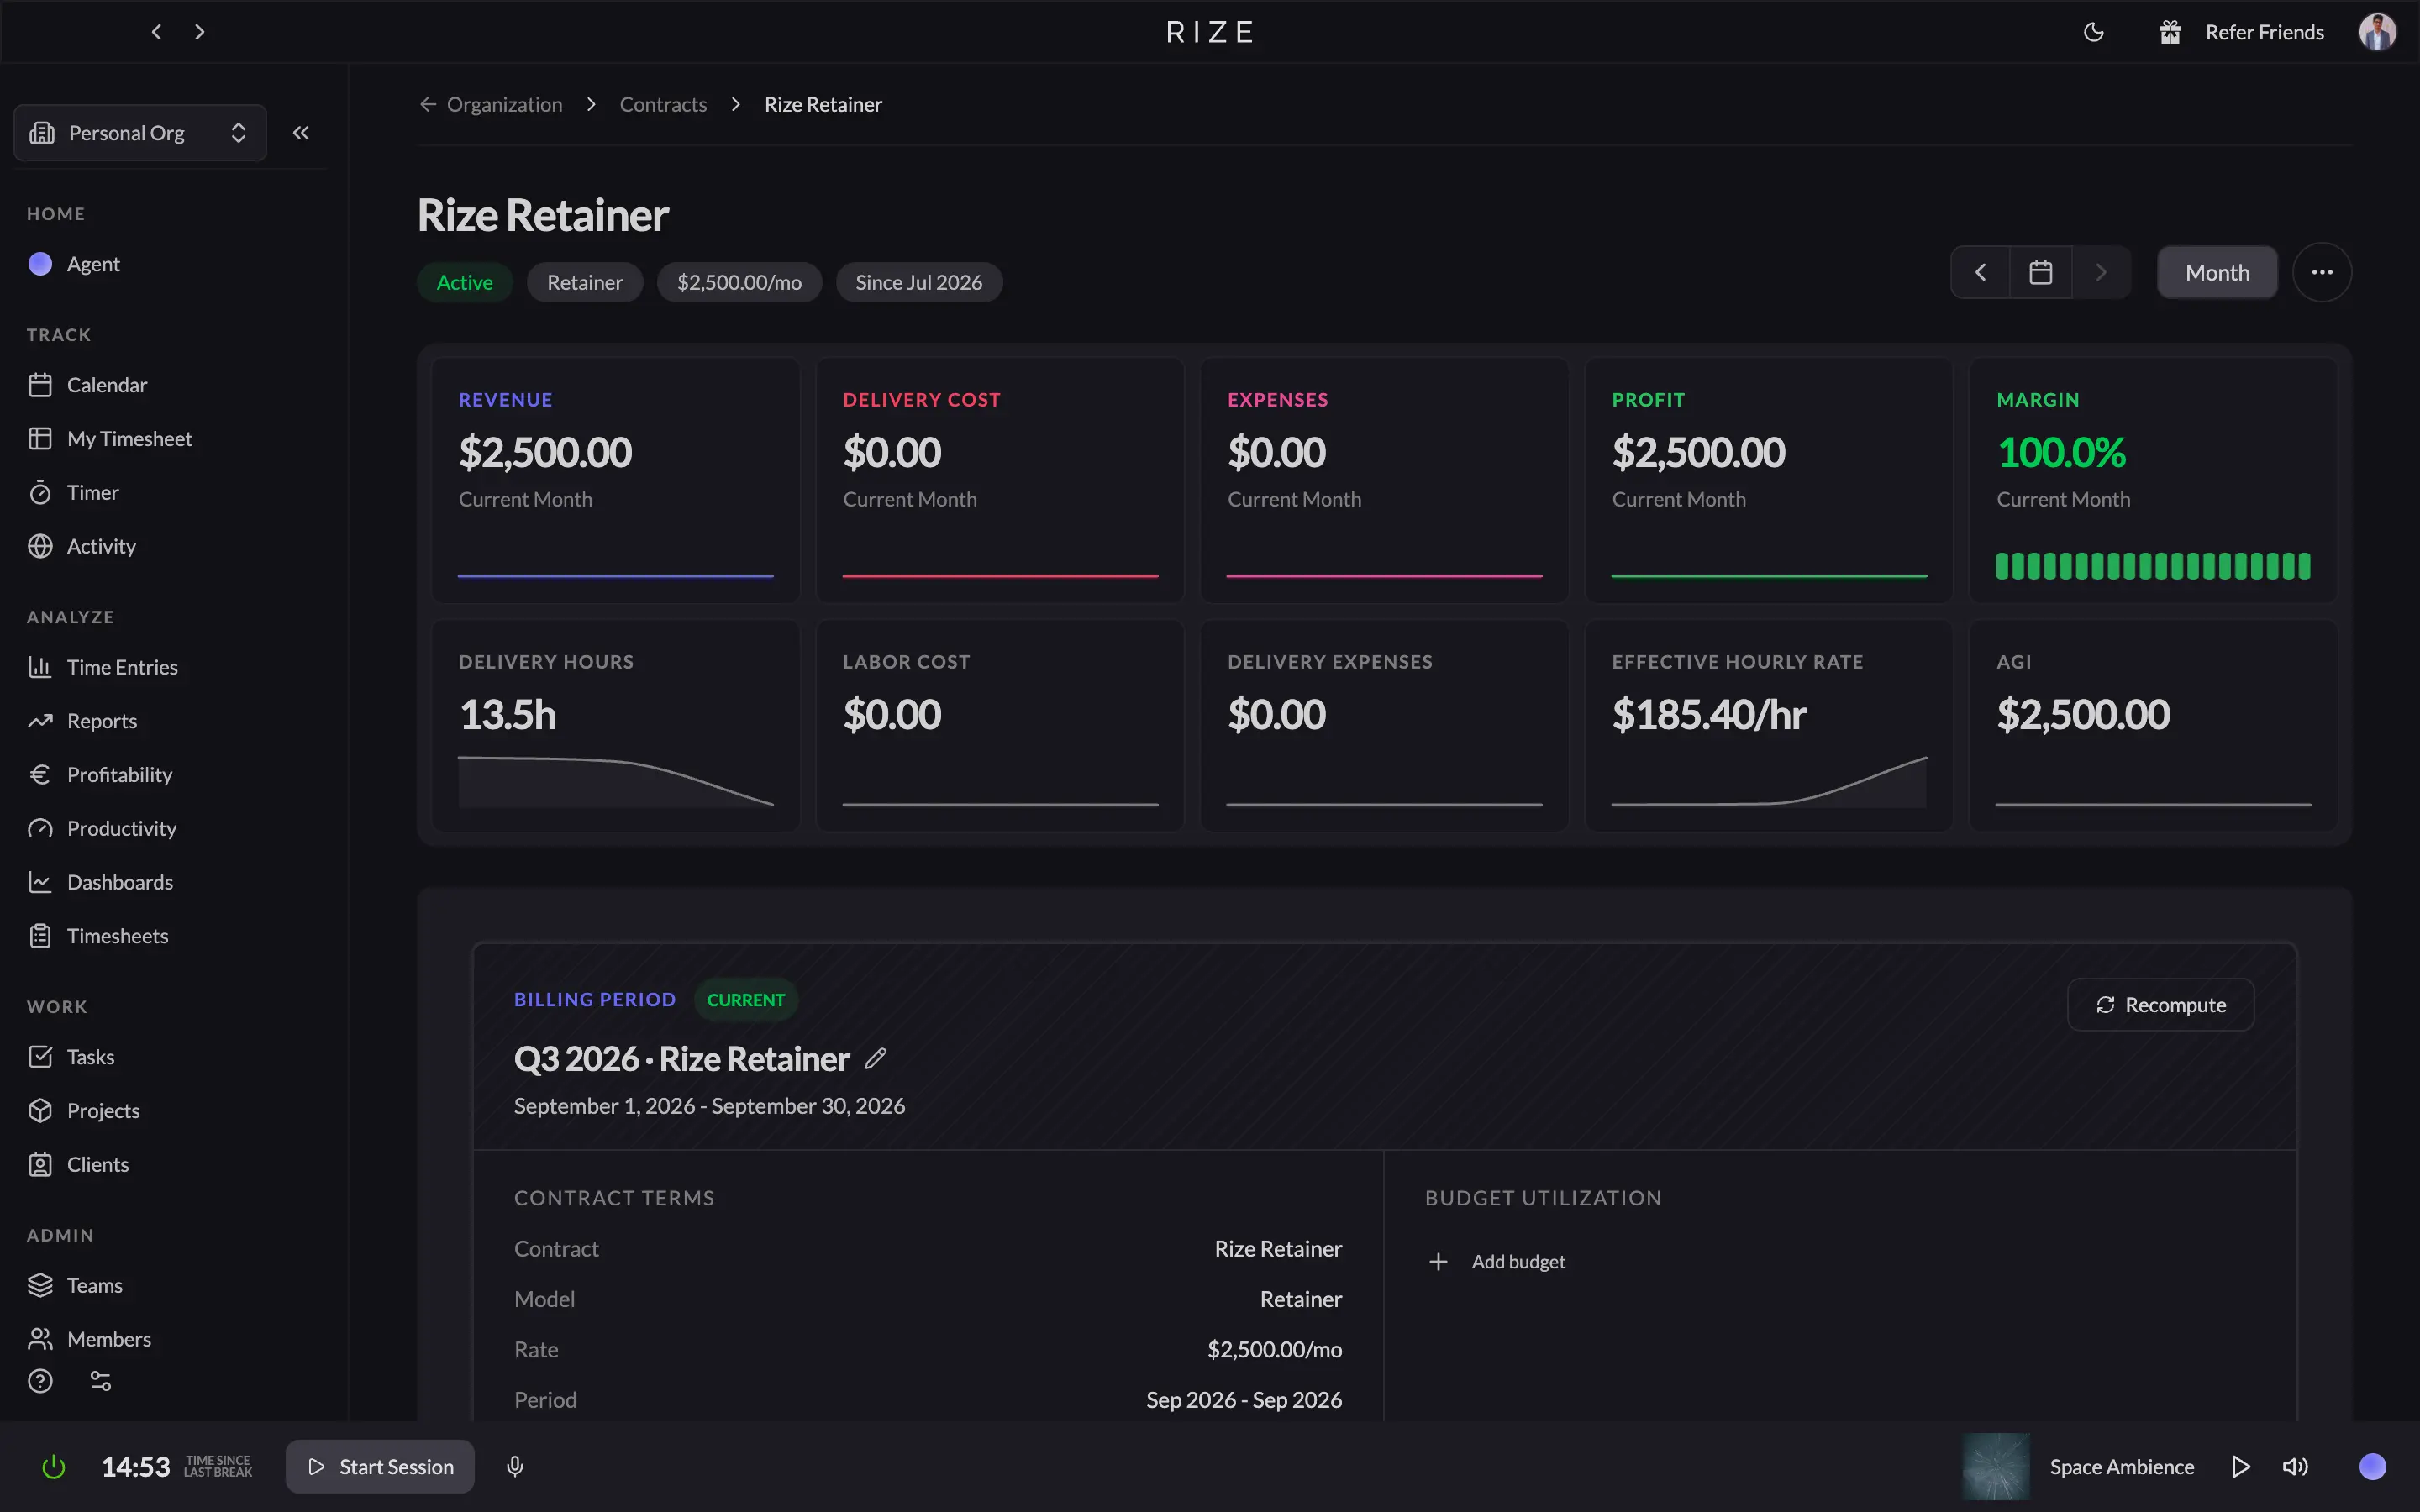
Task: Click the Dashboards chart icon
Action: tap(40, 882)
